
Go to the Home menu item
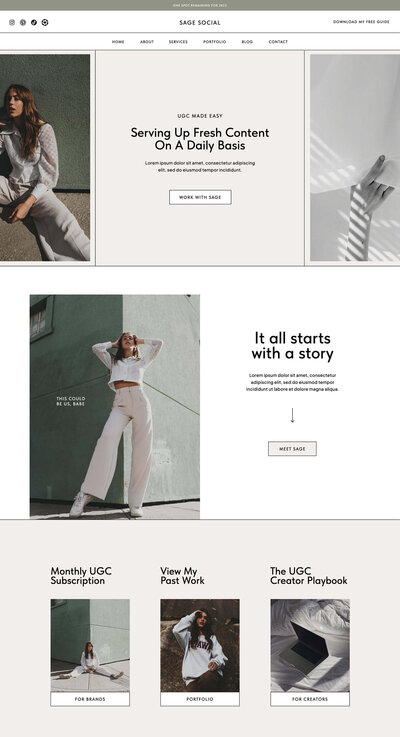118,42
